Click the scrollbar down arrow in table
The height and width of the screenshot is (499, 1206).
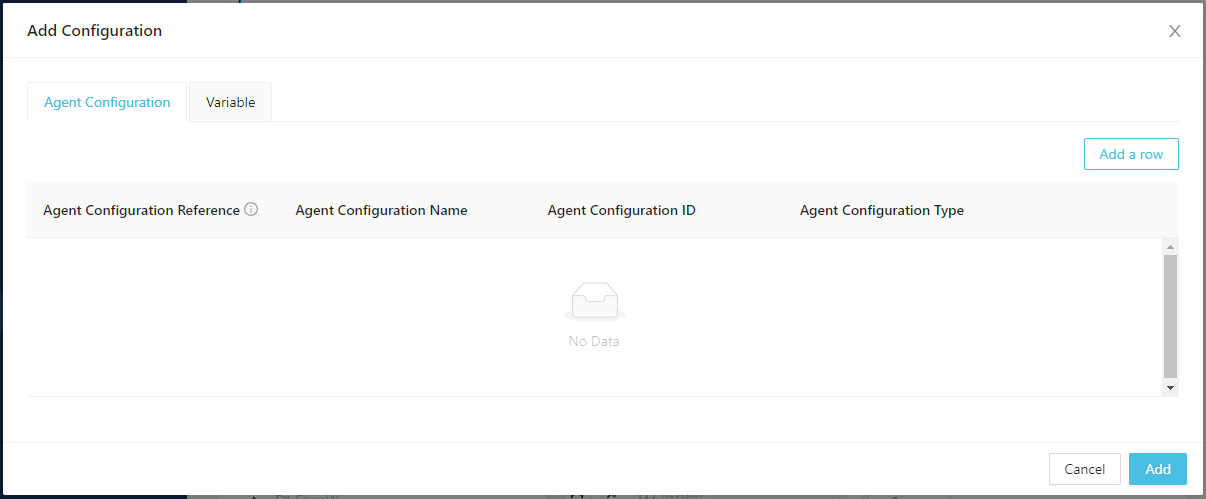pyautogui.click(x=1170, y=387)
